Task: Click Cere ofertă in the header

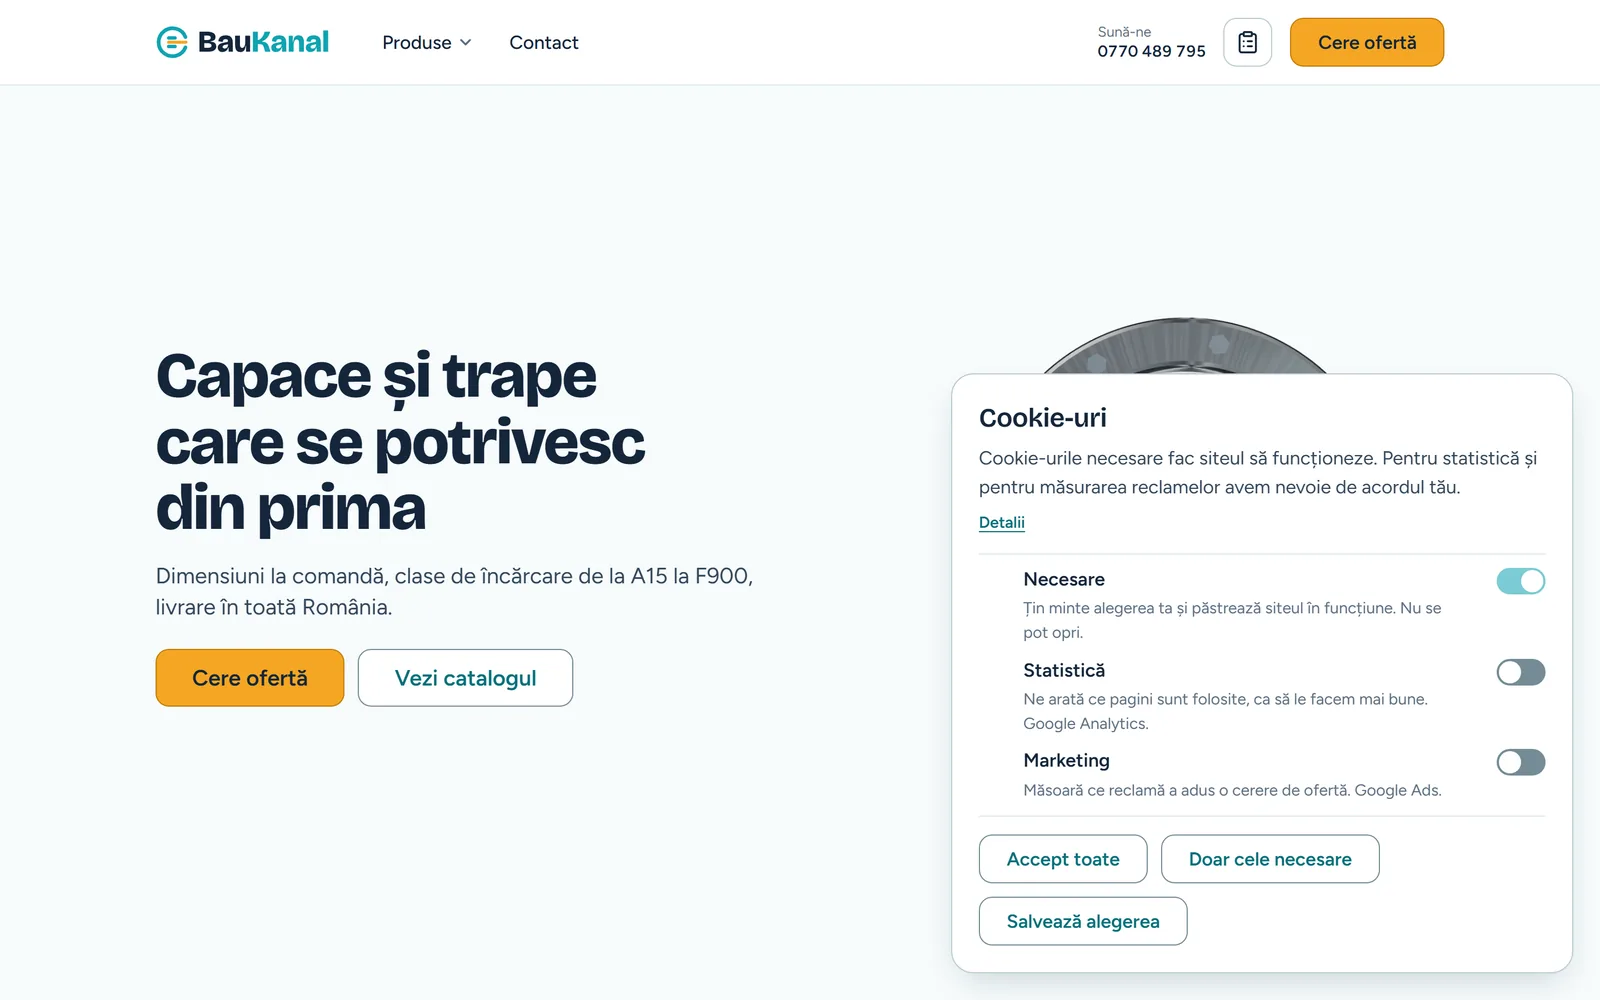Action: (1366, 42)
